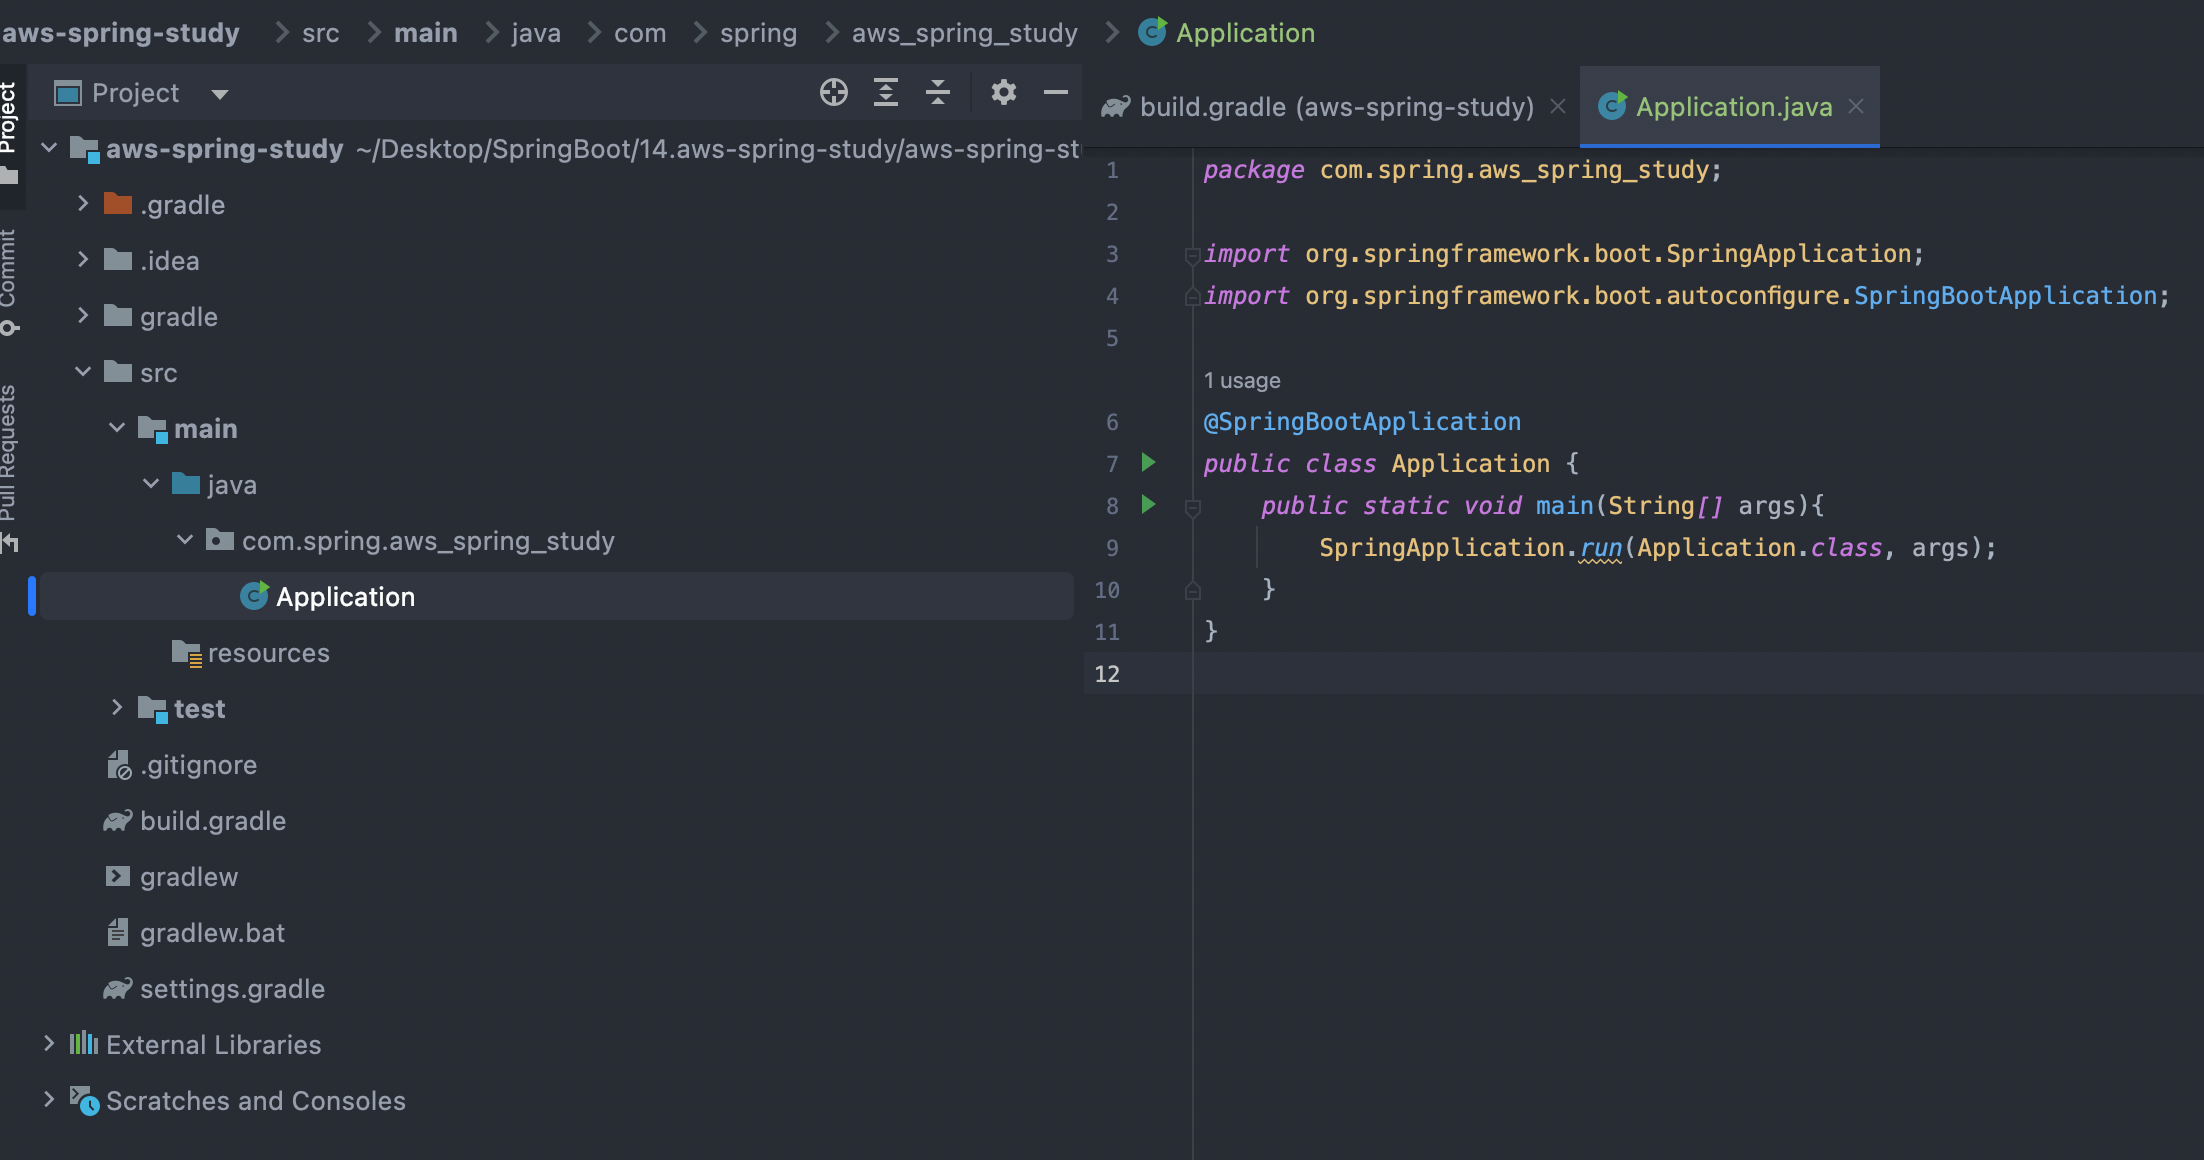Viewport: 2204px width, 1160px height.
Task: Hide the Project panel with minus icon
Action: click(x=1056, y=92)
